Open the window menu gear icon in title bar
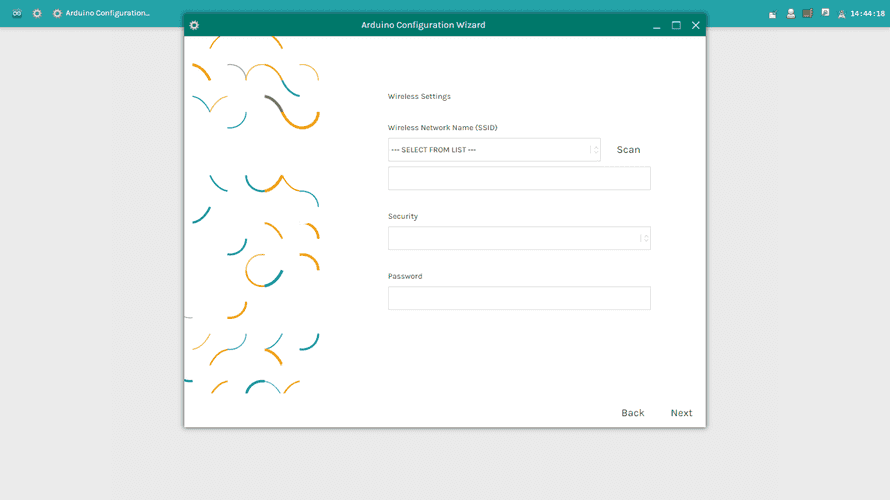 click(194, 25)
